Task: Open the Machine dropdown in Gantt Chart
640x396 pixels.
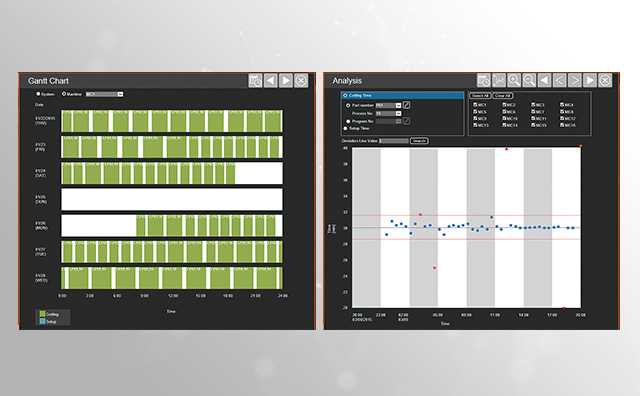Action: coord(104,94)
